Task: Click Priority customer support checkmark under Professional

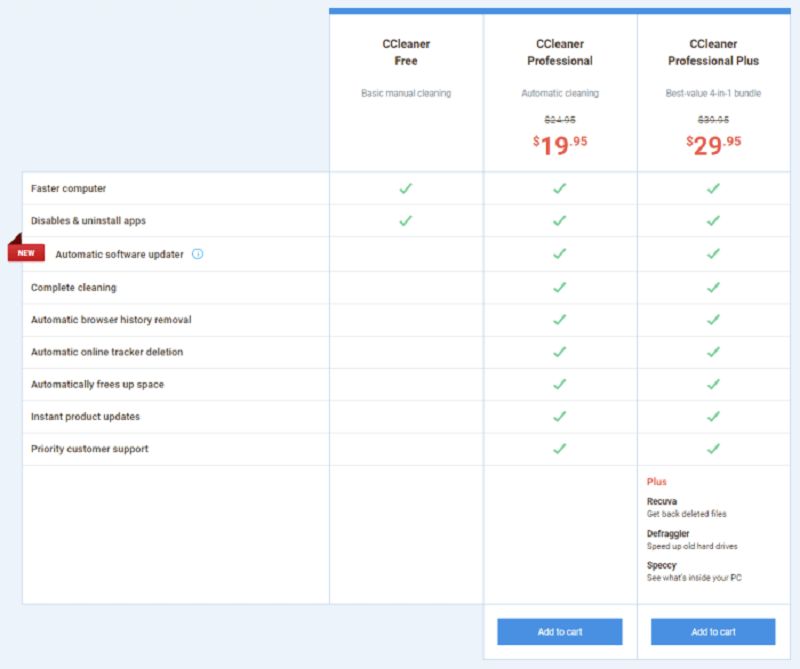Action: [559, 449]
